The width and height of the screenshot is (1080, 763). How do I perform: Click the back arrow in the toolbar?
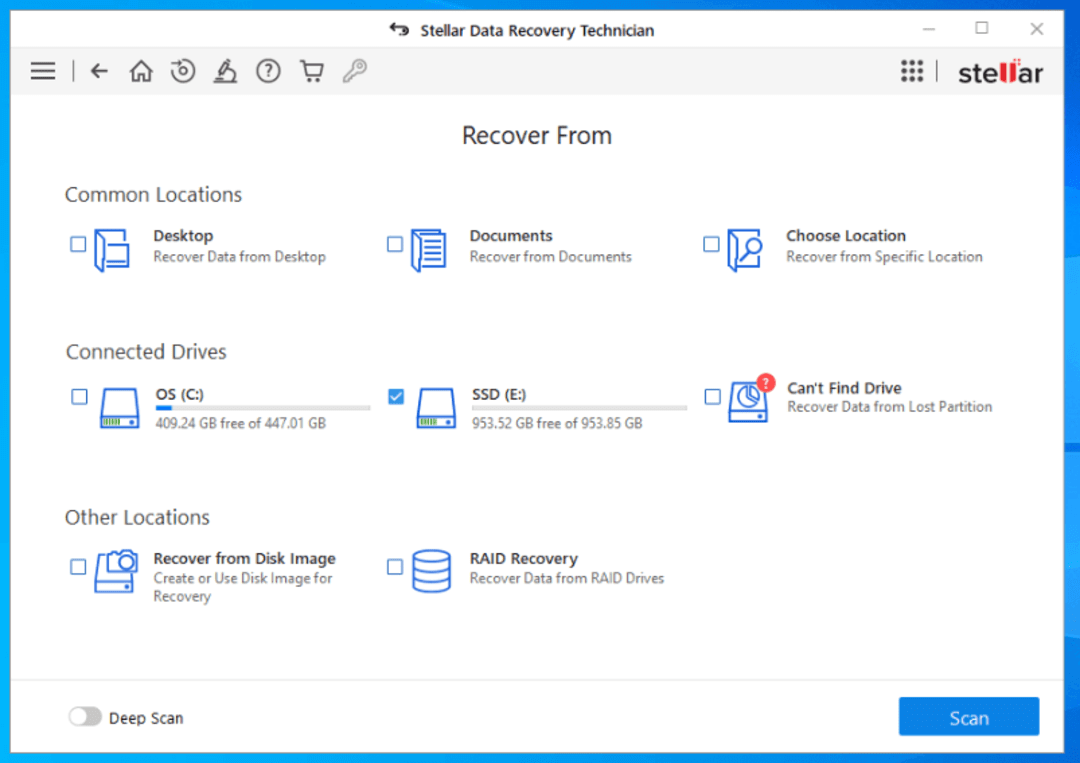(x=98, y=71)
